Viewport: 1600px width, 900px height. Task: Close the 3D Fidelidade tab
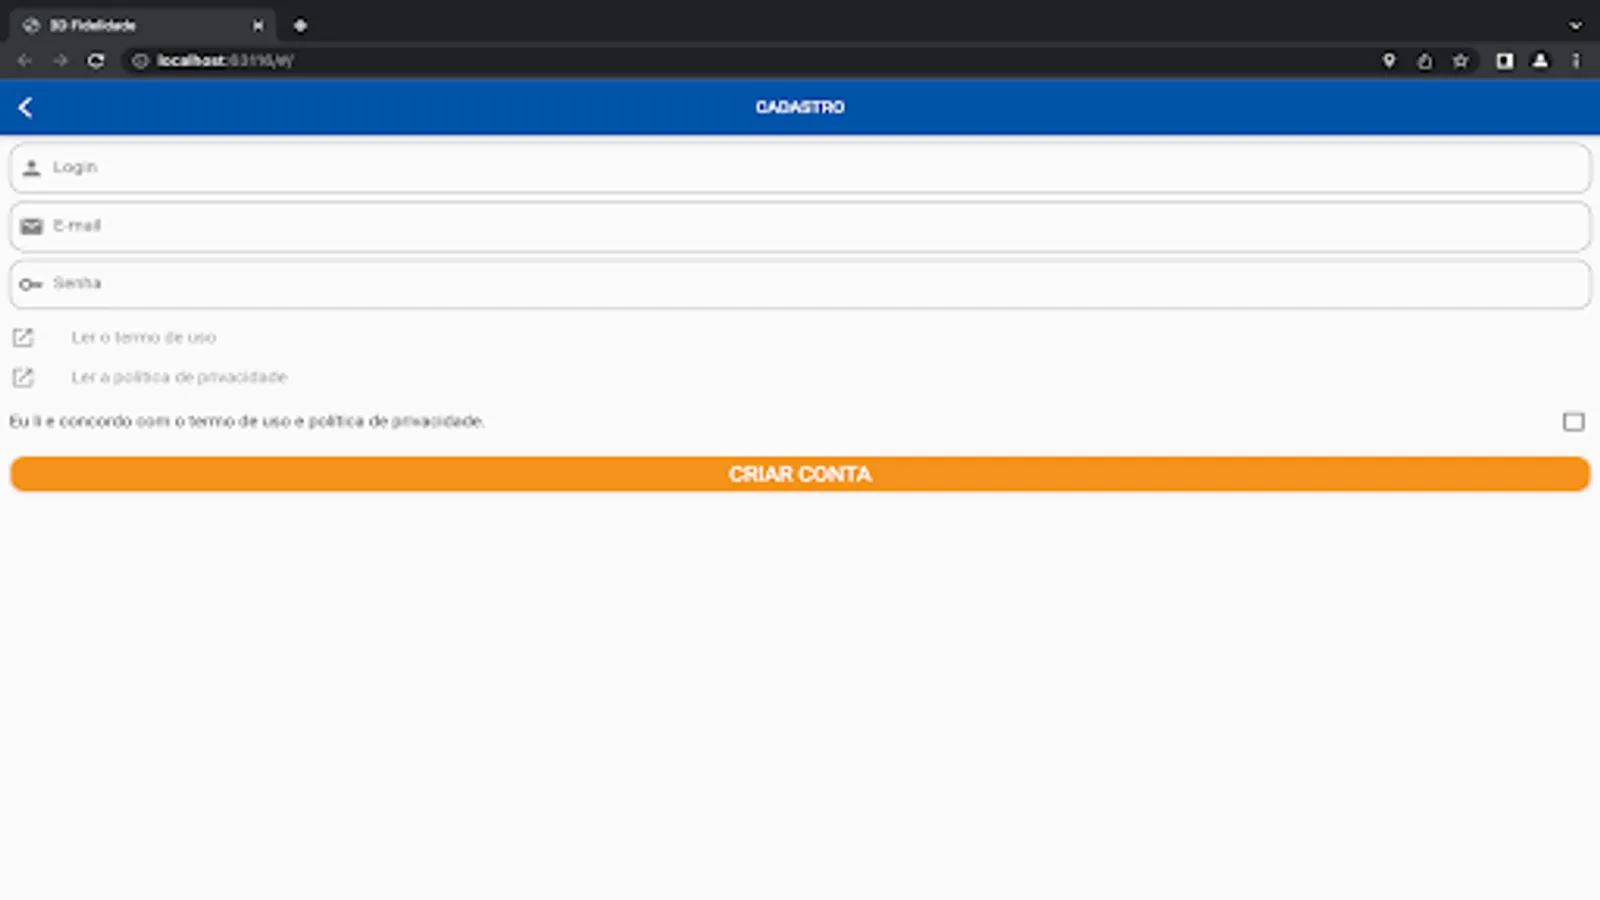(x=258, y=26)
